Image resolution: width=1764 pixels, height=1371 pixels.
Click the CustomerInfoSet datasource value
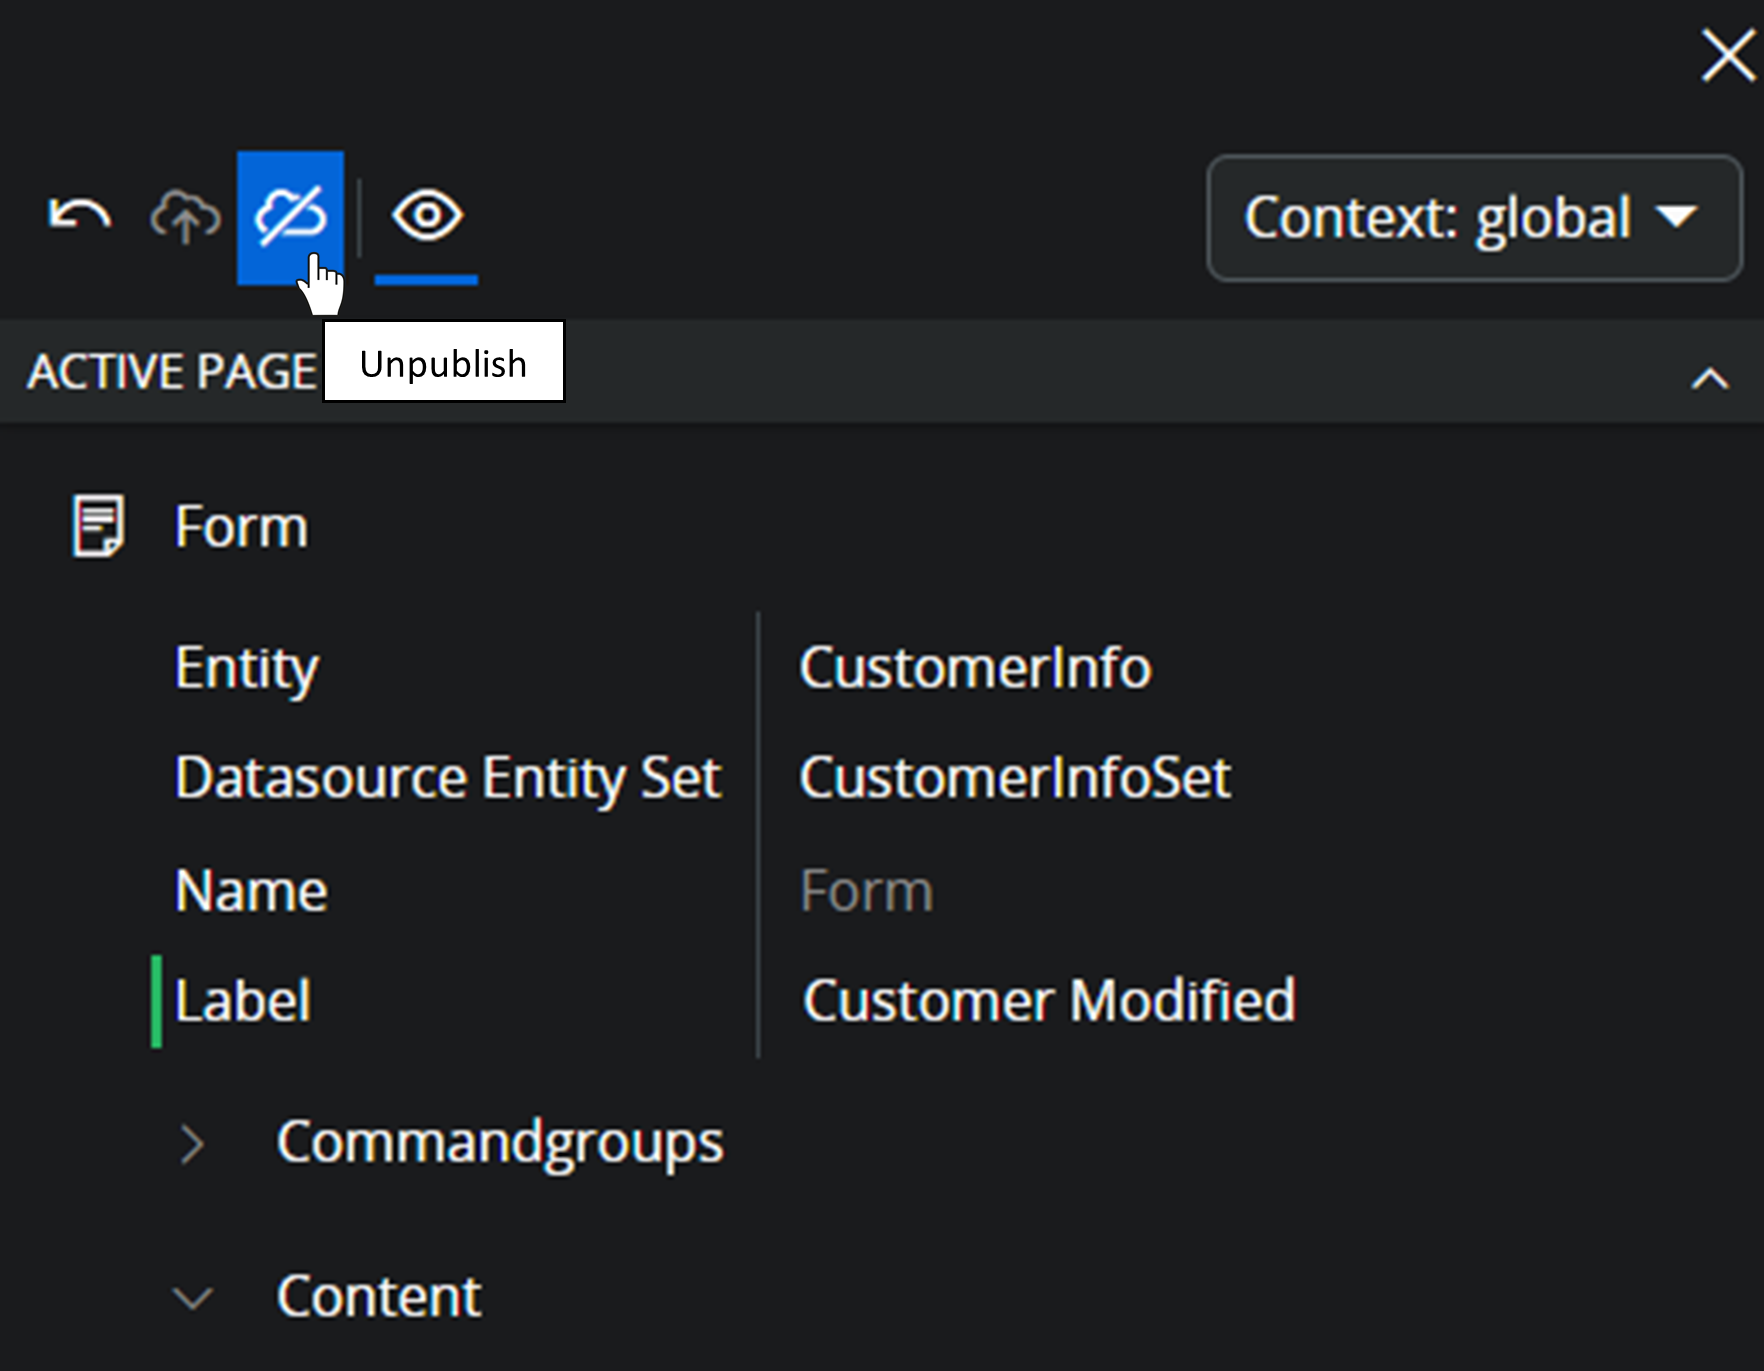(1015, 778)
